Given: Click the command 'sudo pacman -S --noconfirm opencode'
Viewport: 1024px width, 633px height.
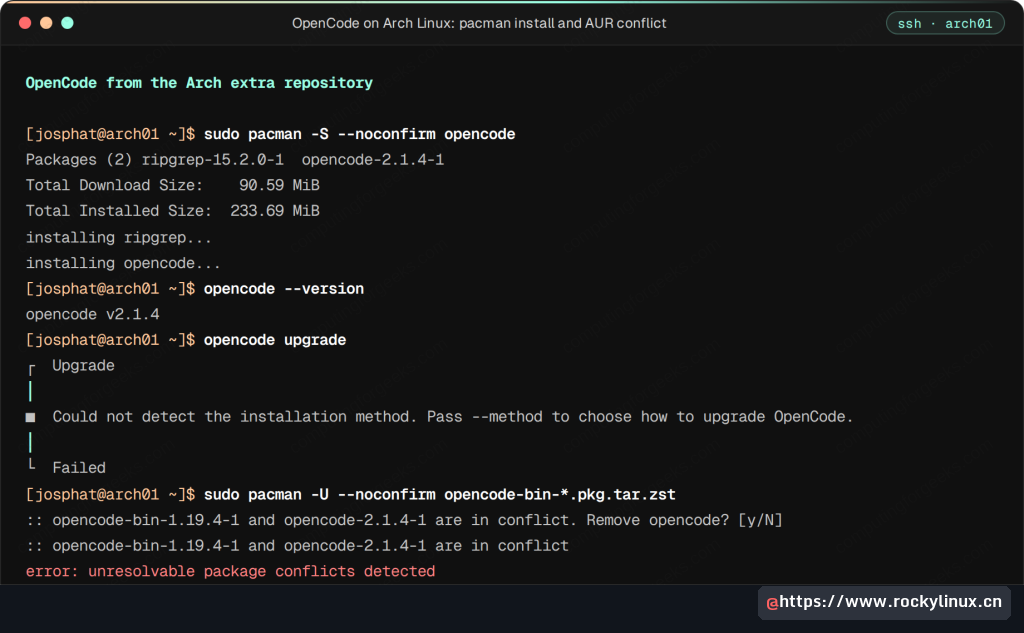Looking at the screenshot, I should click(359, 134).
